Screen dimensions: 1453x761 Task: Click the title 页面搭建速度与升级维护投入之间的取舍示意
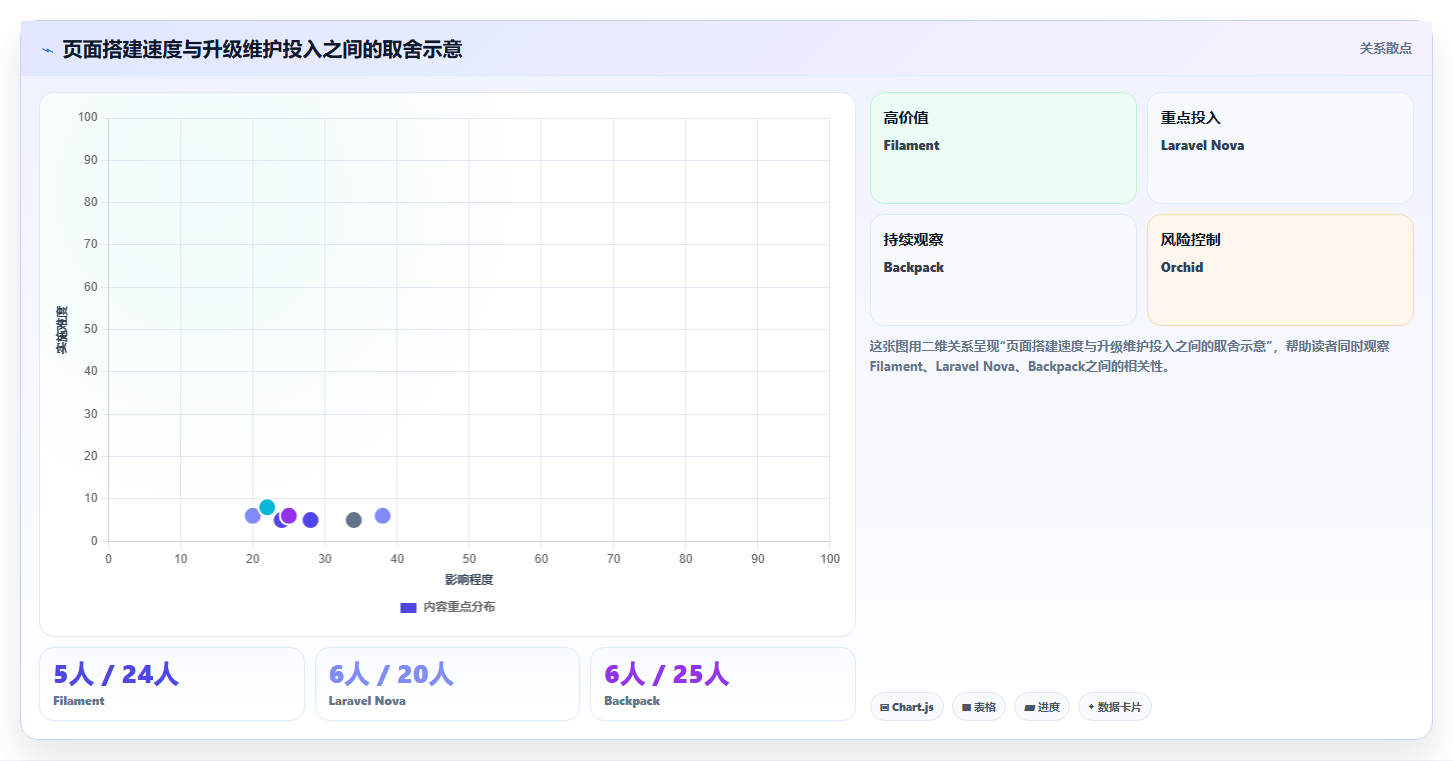point(262,49)
